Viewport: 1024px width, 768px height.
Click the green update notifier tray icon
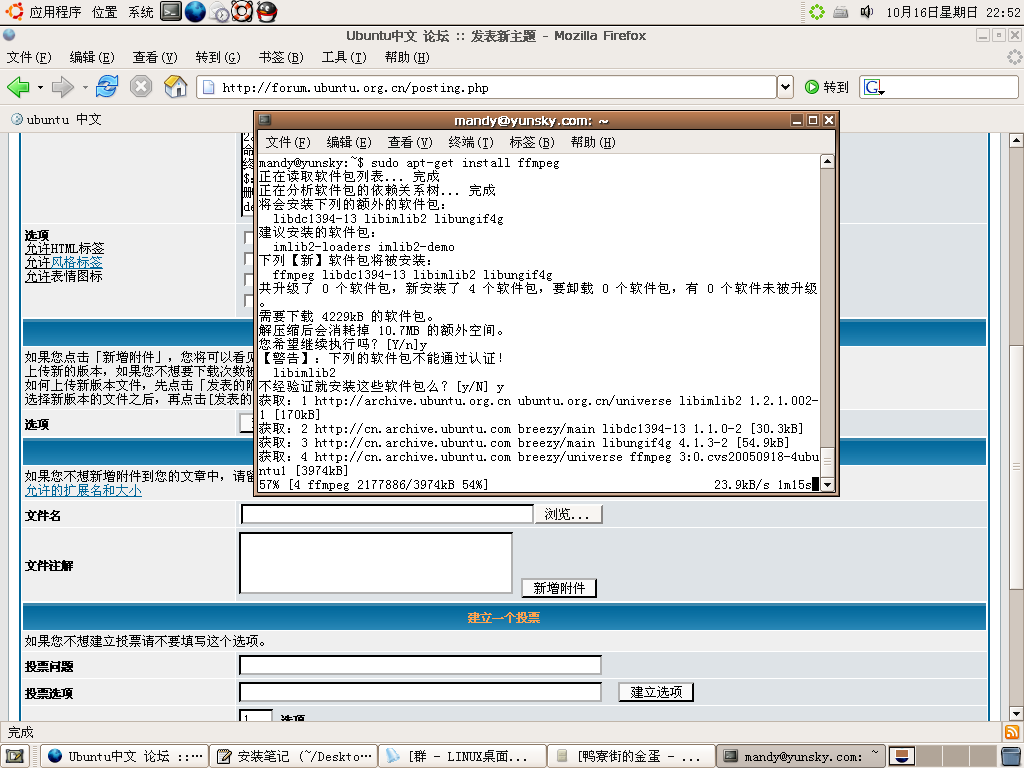[x=816, y=12]
